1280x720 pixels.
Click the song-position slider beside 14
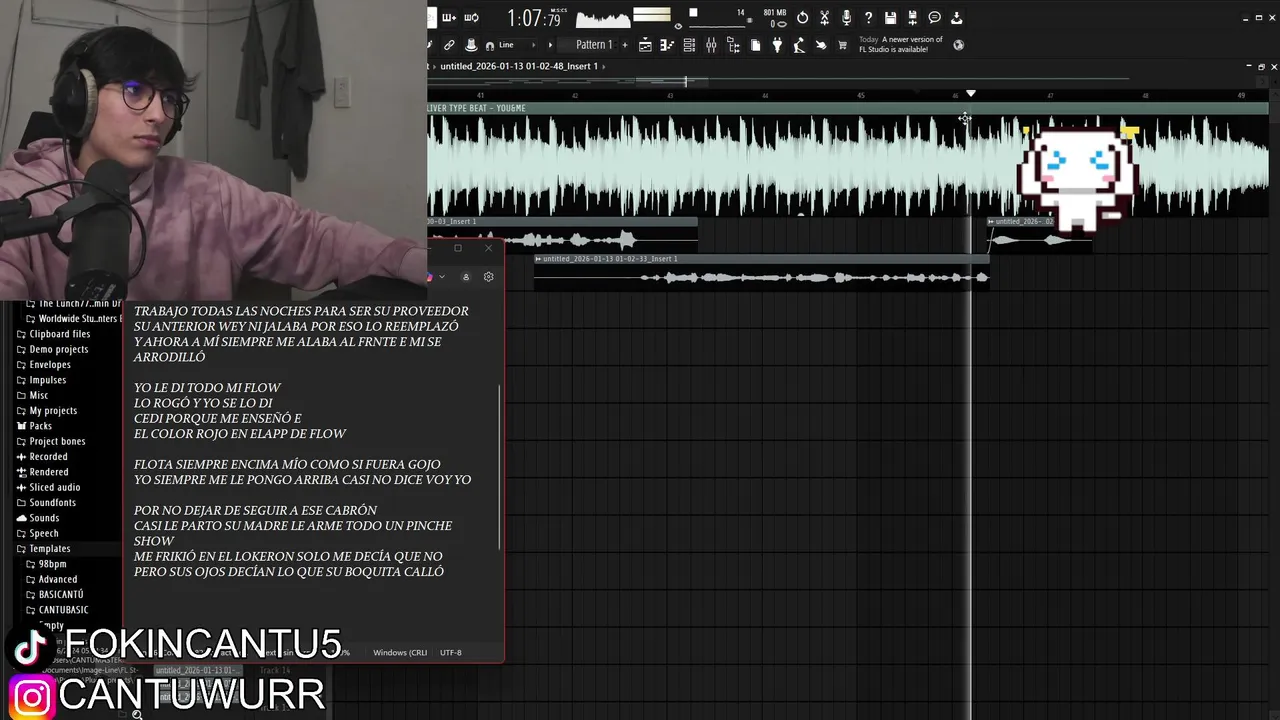click(717, 27)
